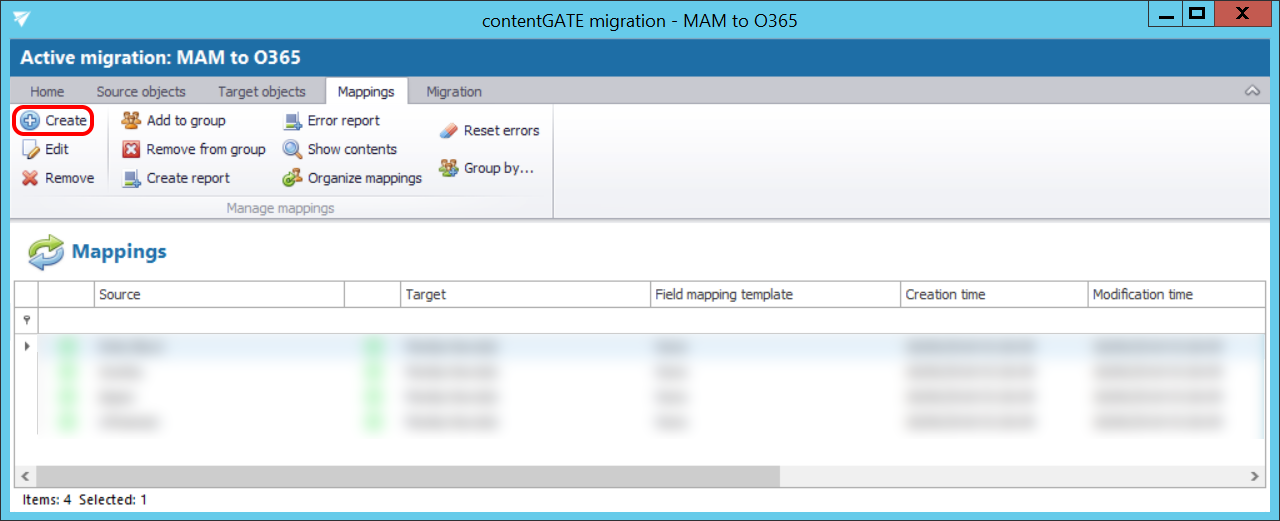Go to the Target objects tab
The height and width of the screenshot is (521, 1280).
point(262,91)
